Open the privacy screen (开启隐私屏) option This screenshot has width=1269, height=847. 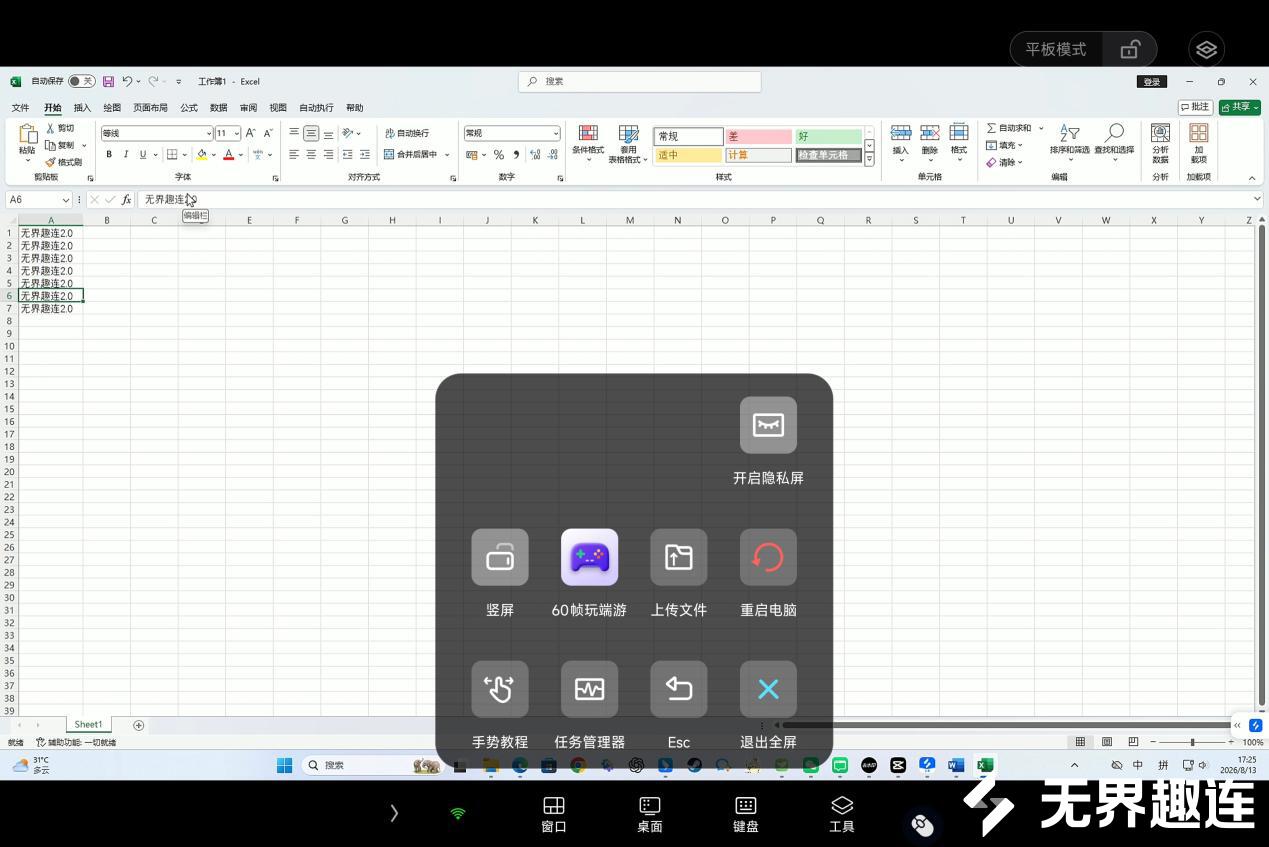tap(768, 425)
